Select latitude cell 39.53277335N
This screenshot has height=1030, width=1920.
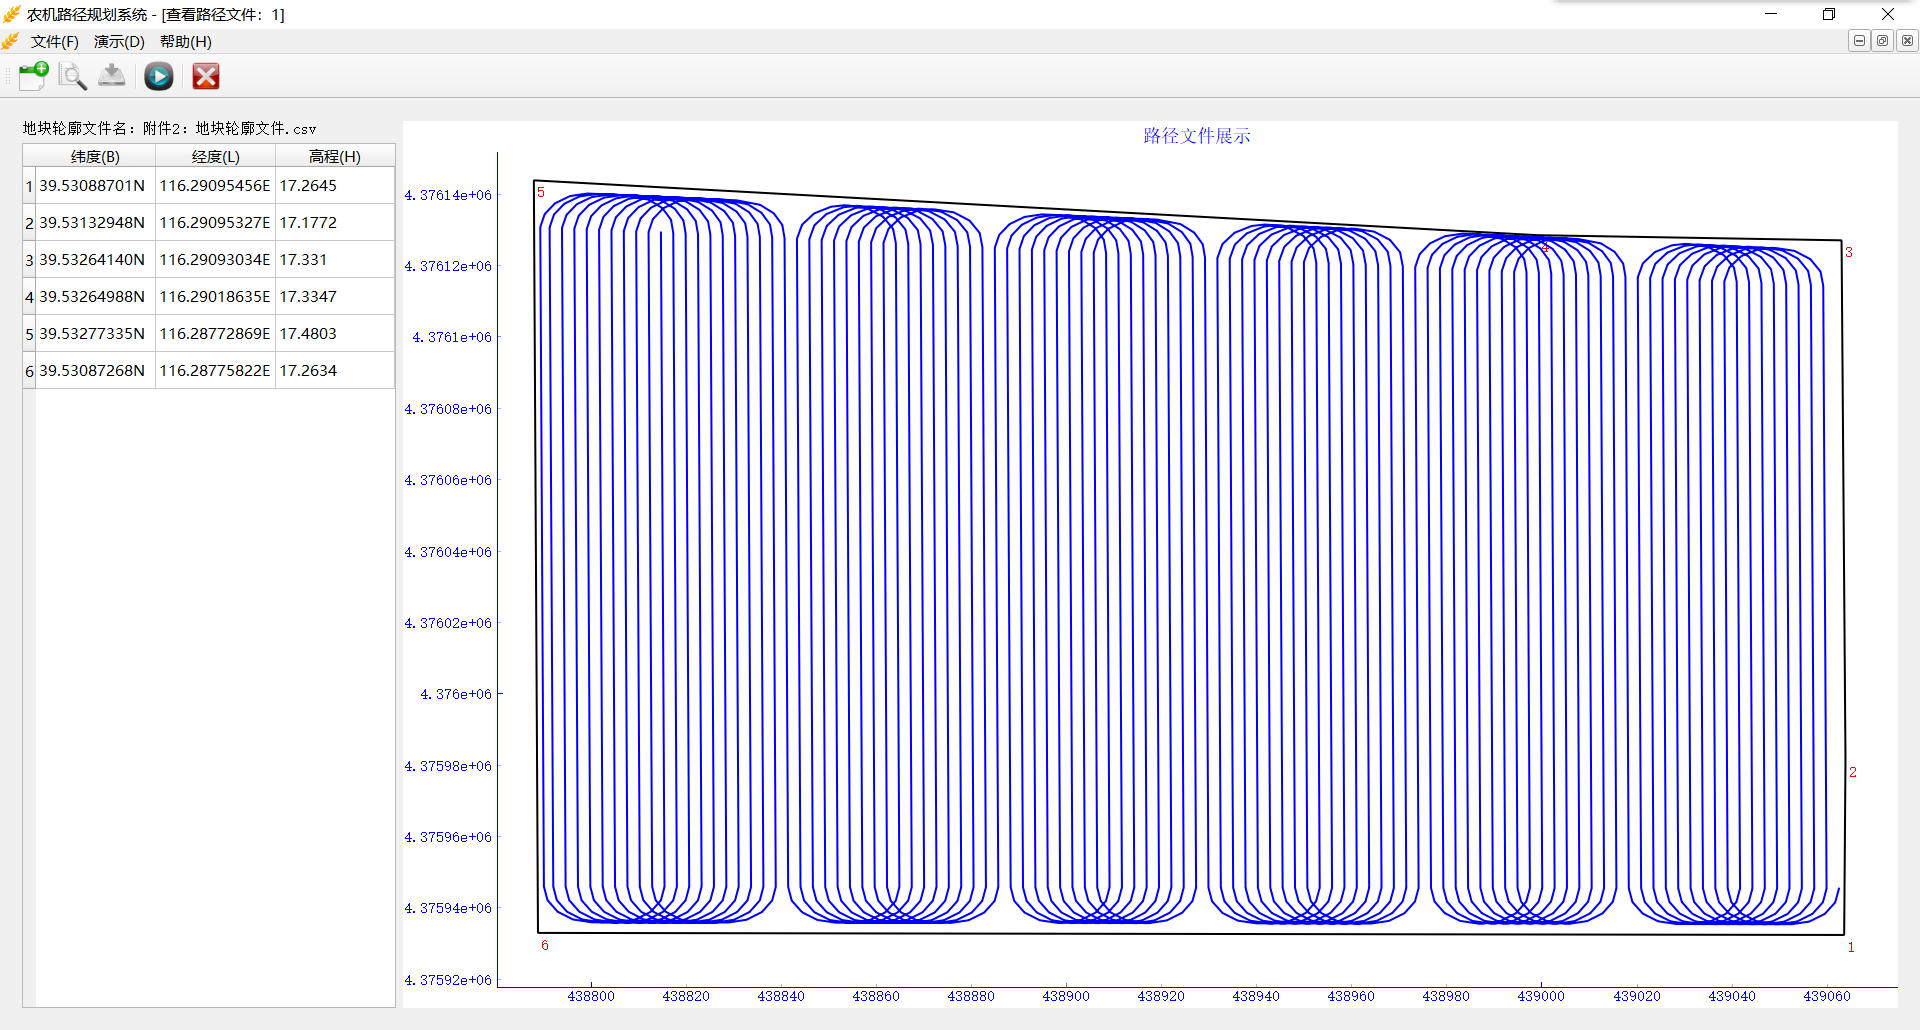95,334
